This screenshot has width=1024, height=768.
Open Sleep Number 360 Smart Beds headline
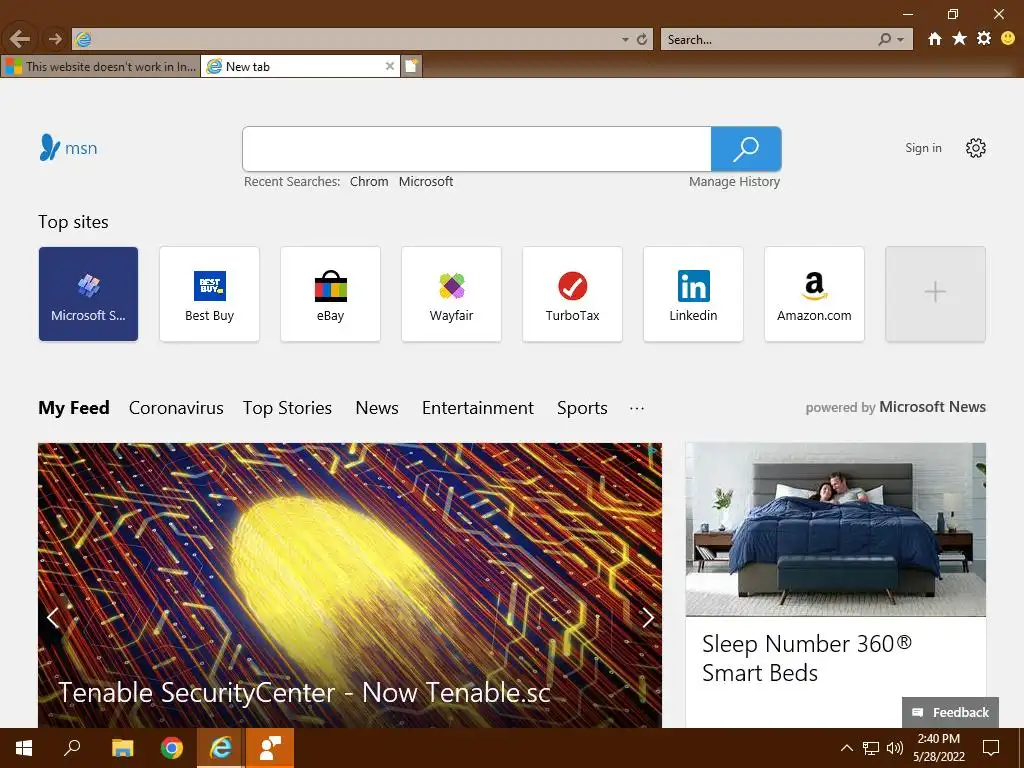click(x=807, y=658)
